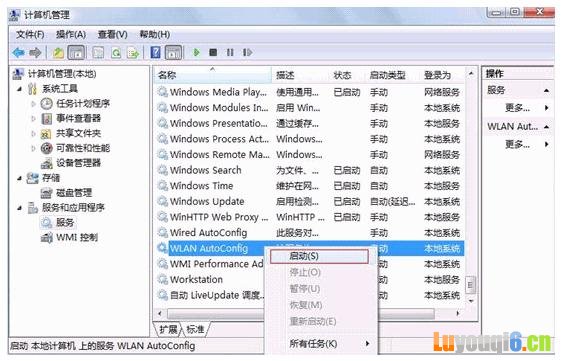Open 所有任务(K) submenu in context menu
This screenshot has height=361, width=564.
tap(322, 344)
